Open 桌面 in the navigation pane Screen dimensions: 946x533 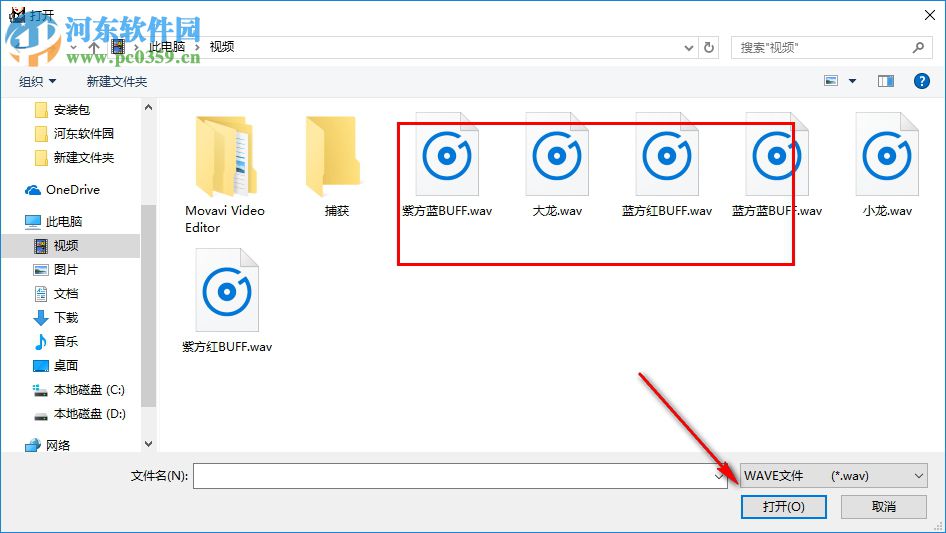tap(56, 366)
